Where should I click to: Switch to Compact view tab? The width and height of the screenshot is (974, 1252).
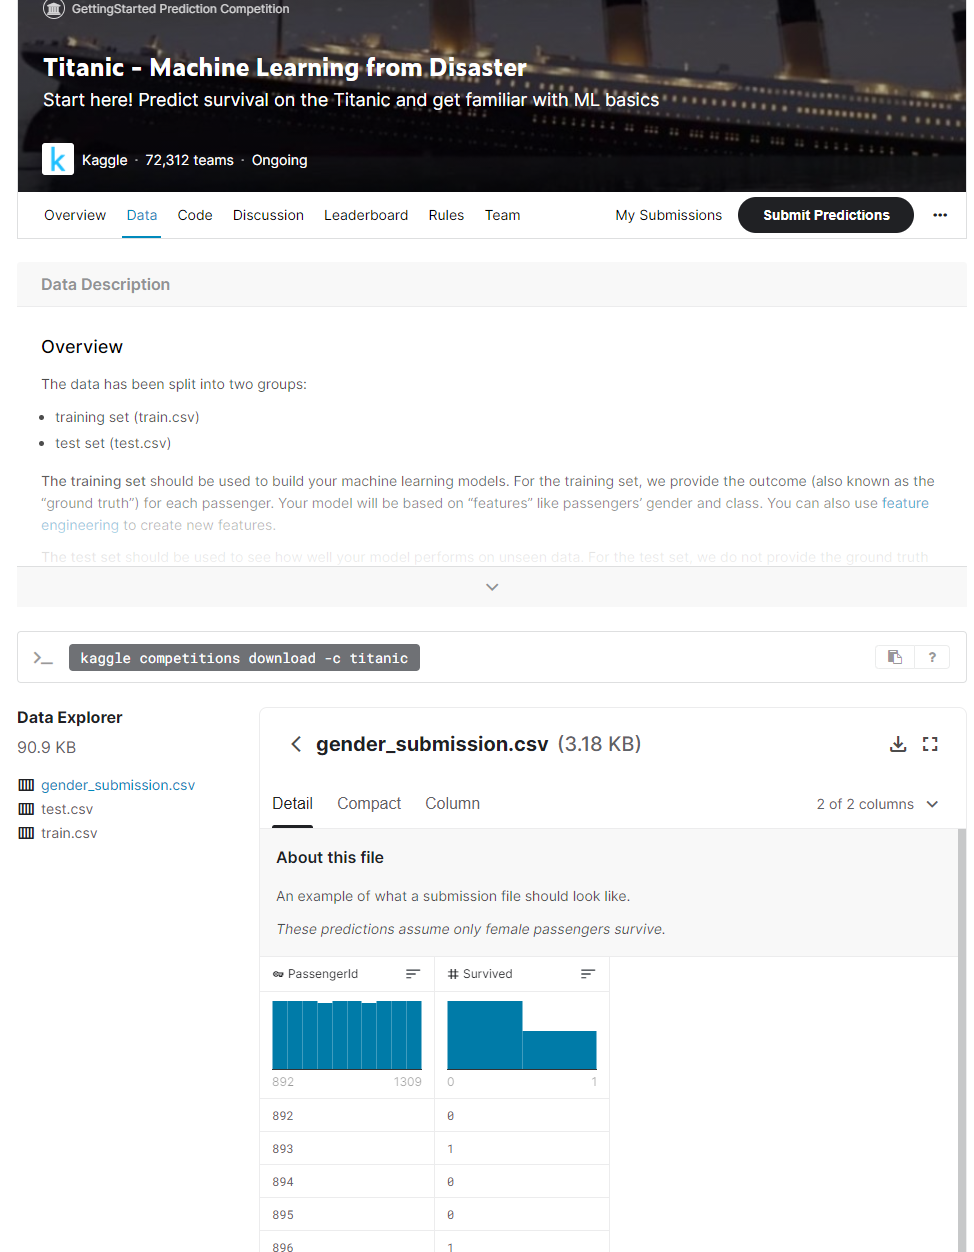[369, 803]
